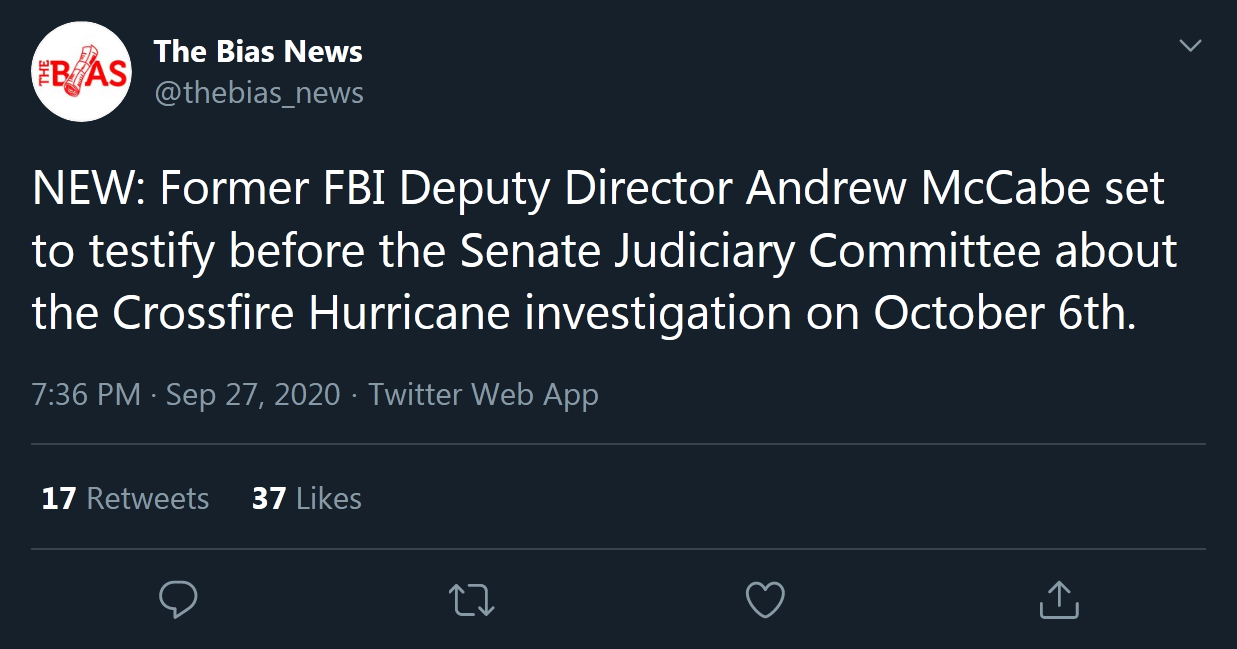Viewport: 1237px width, 649px height.
Task: View the 17 Retweets list
Action: coord(125,498)
